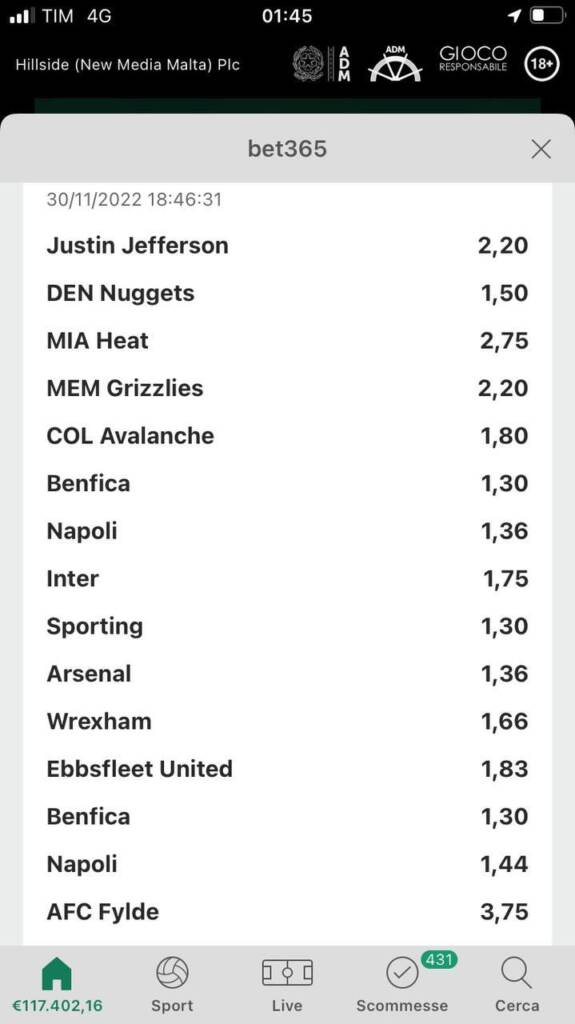Tap the 18+ age restriction icon
This screenshot has height=1024, width=575.
tap(542, 64)
